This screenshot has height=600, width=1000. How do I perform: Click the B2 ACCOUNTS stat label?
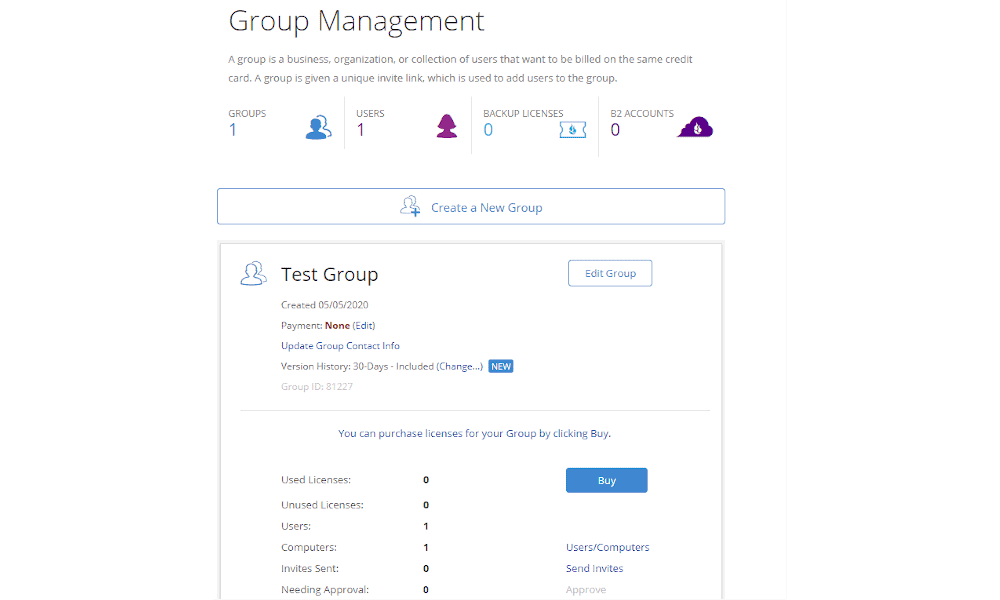(642, 113)
